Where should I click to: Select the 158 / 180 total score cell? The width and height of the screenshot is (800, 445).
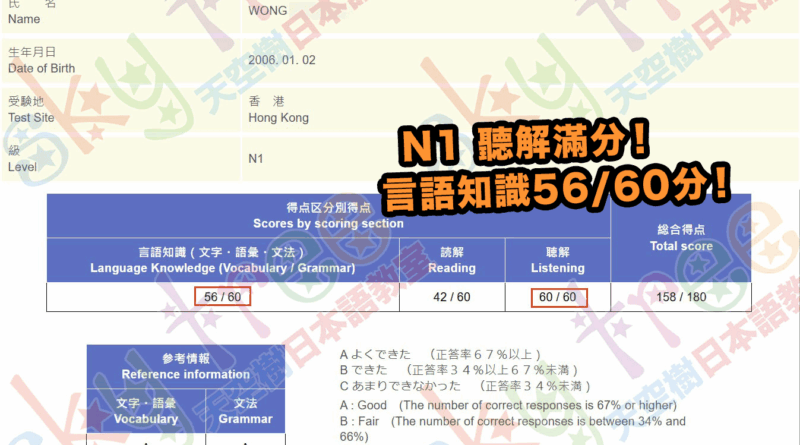[681, 297]
